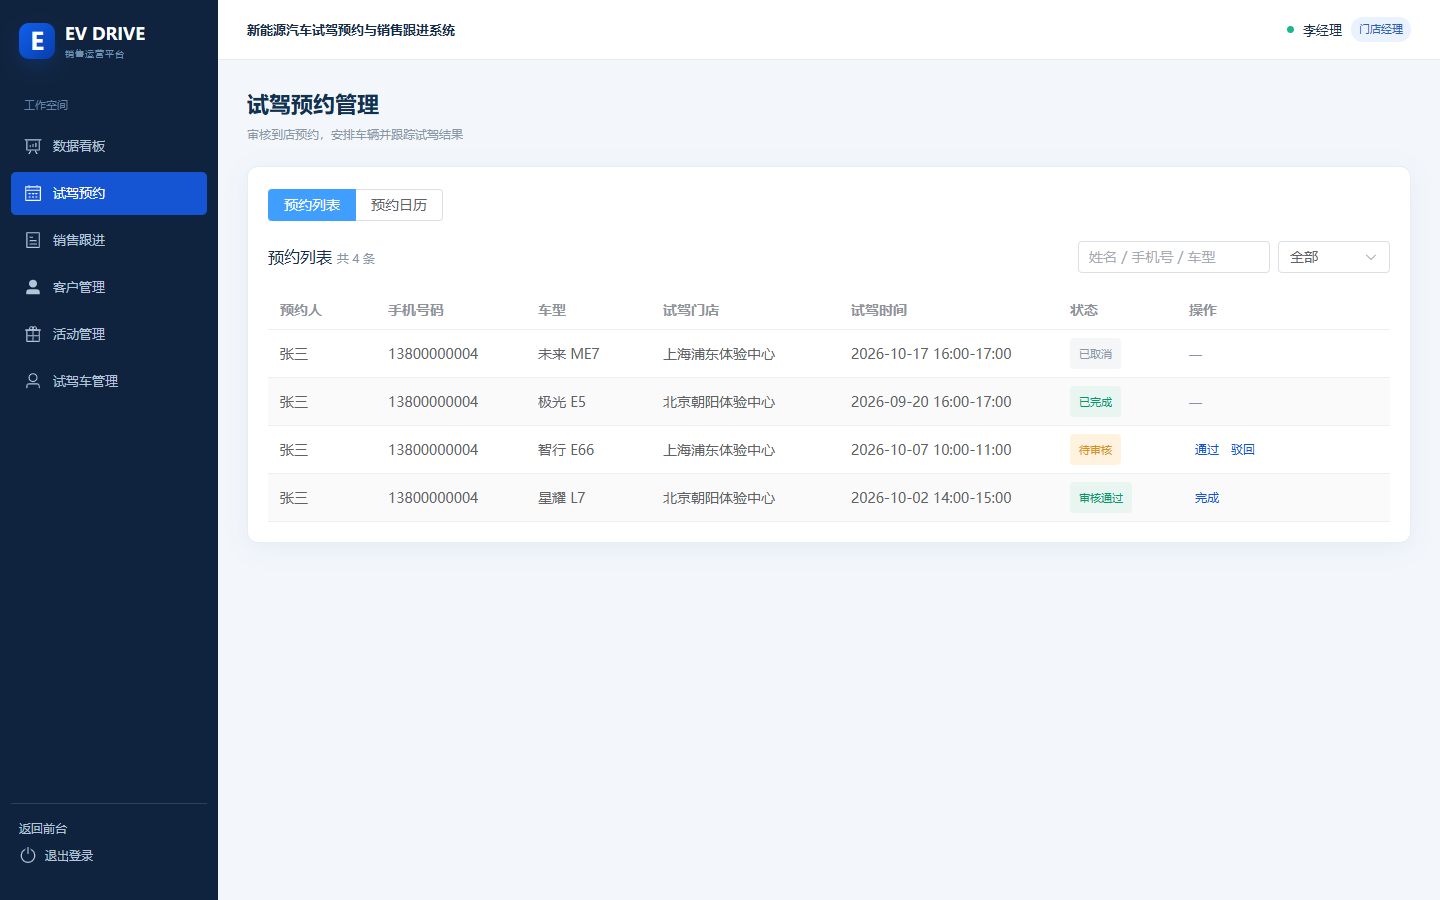Switch to the 预约日历 tab
The image size is (1440, 900).
click(399, 205)
